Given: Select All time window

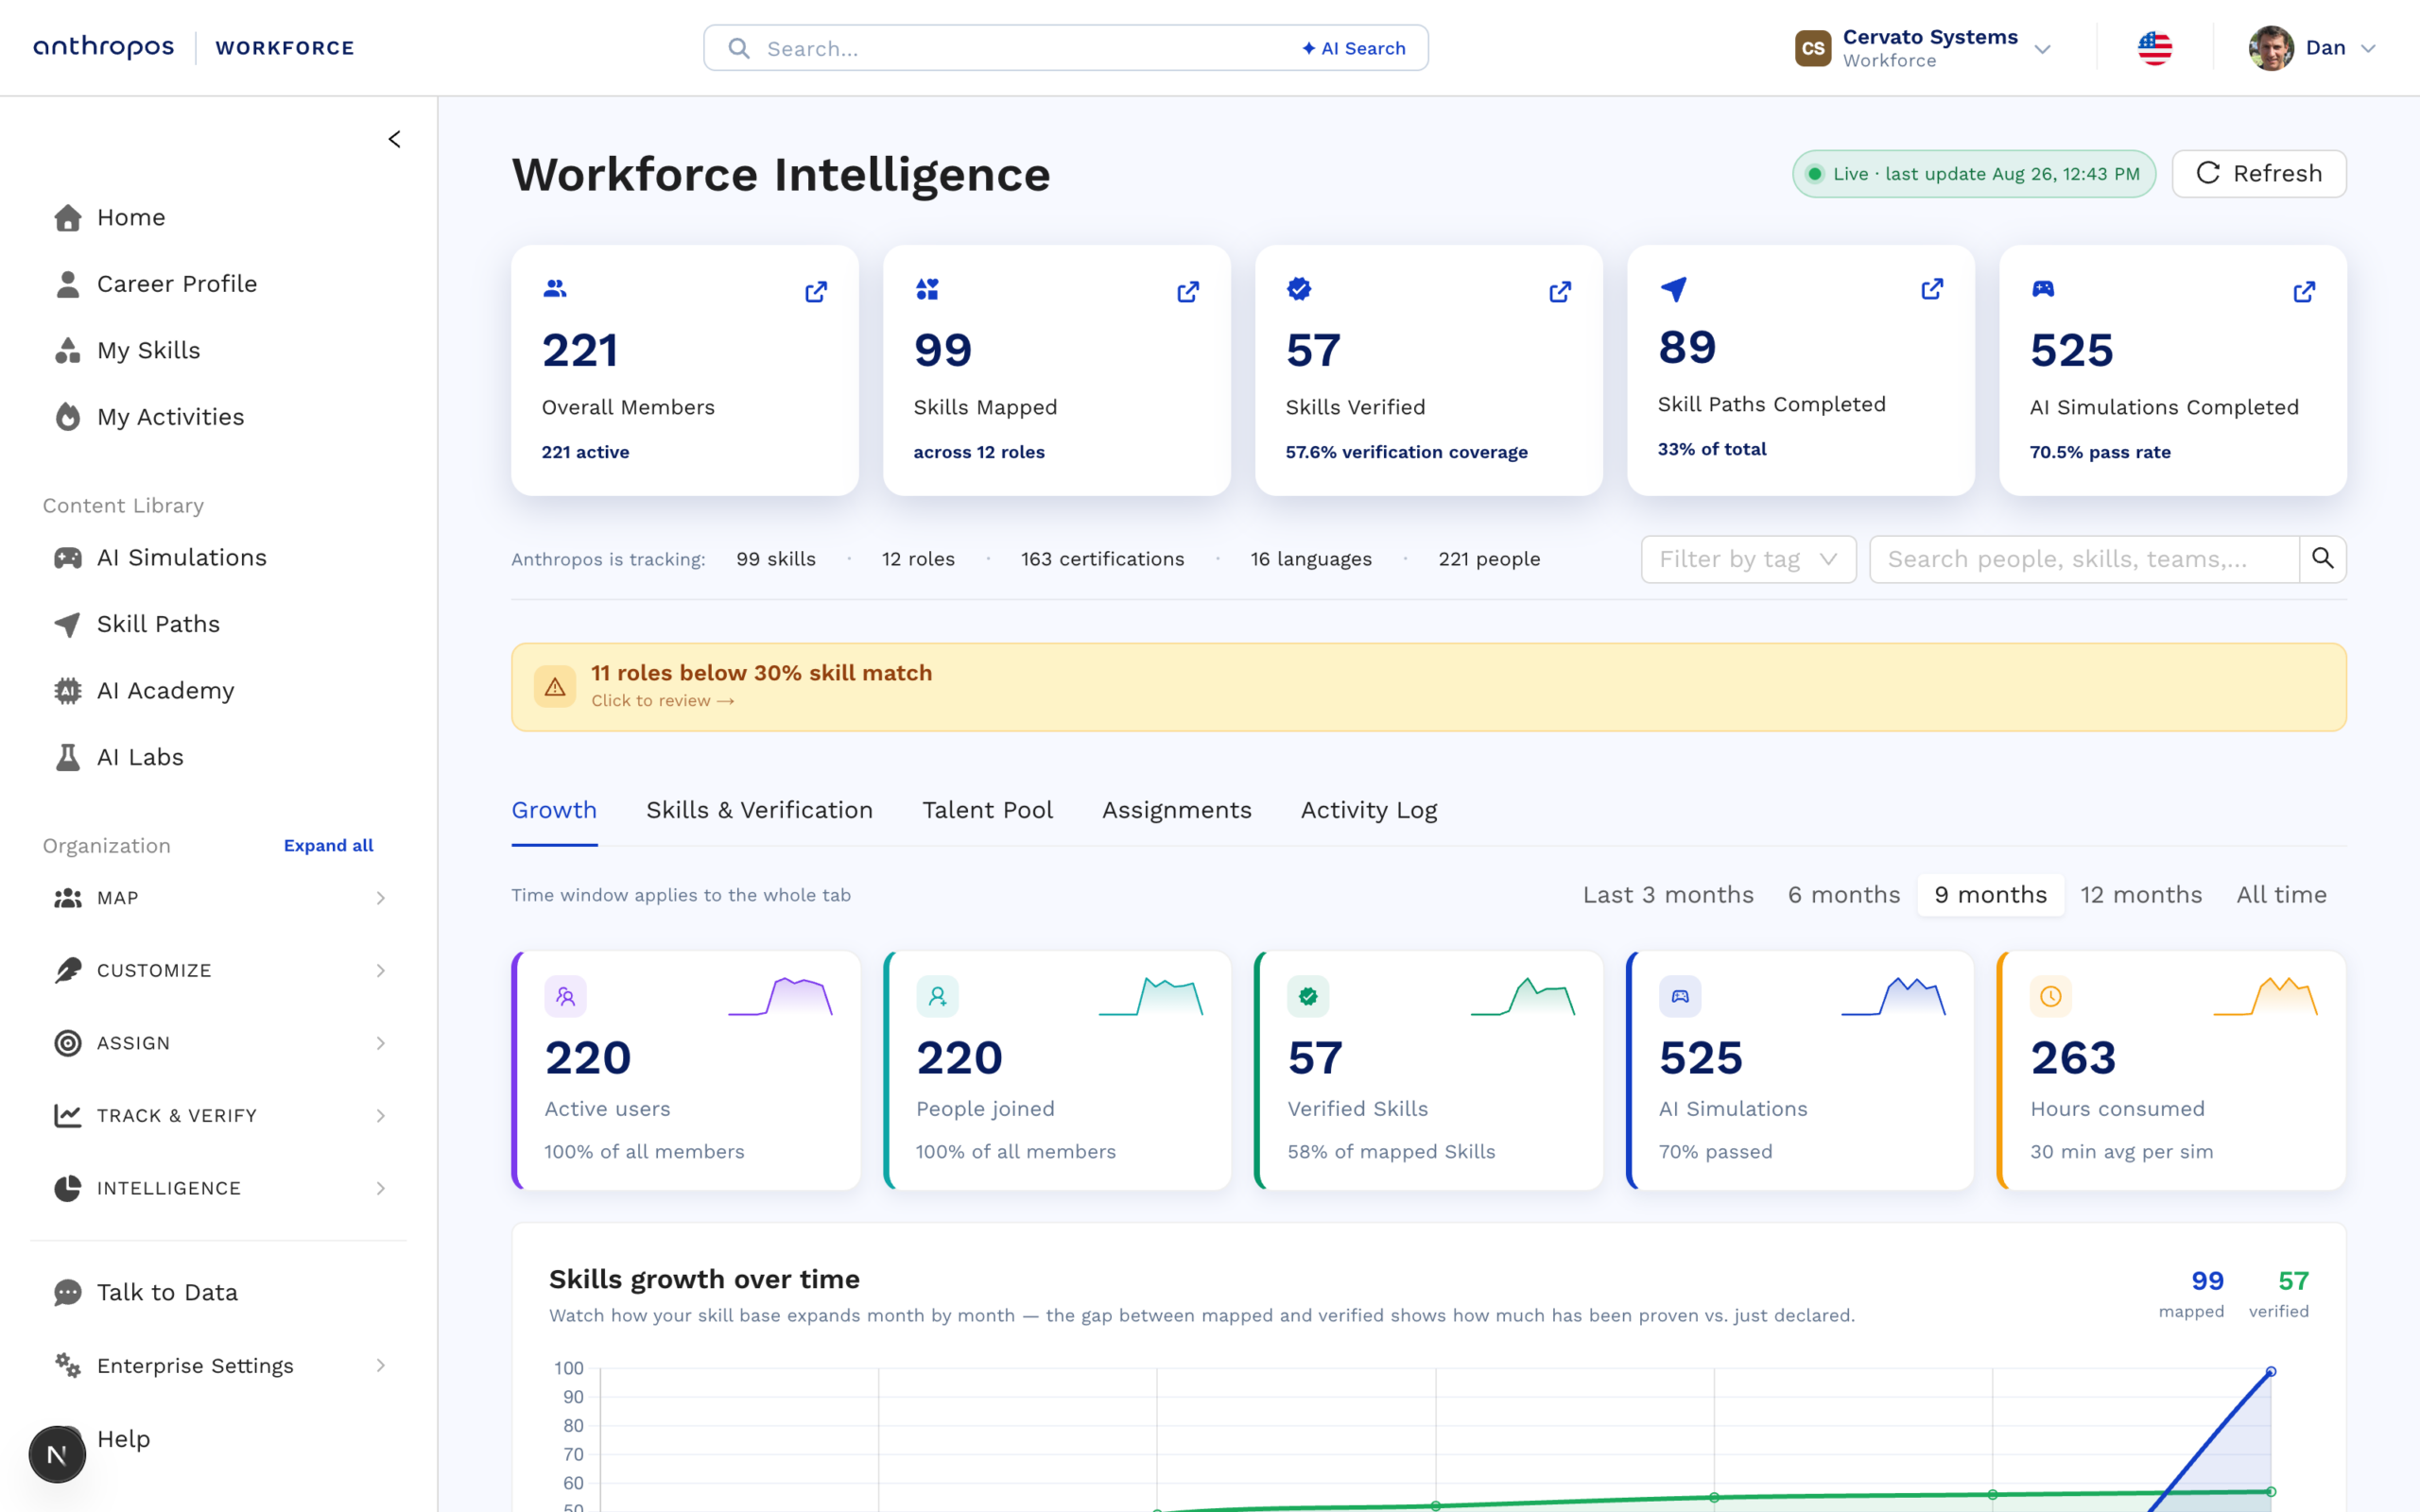Looking at the screenshot, I should click(2281, 895).
